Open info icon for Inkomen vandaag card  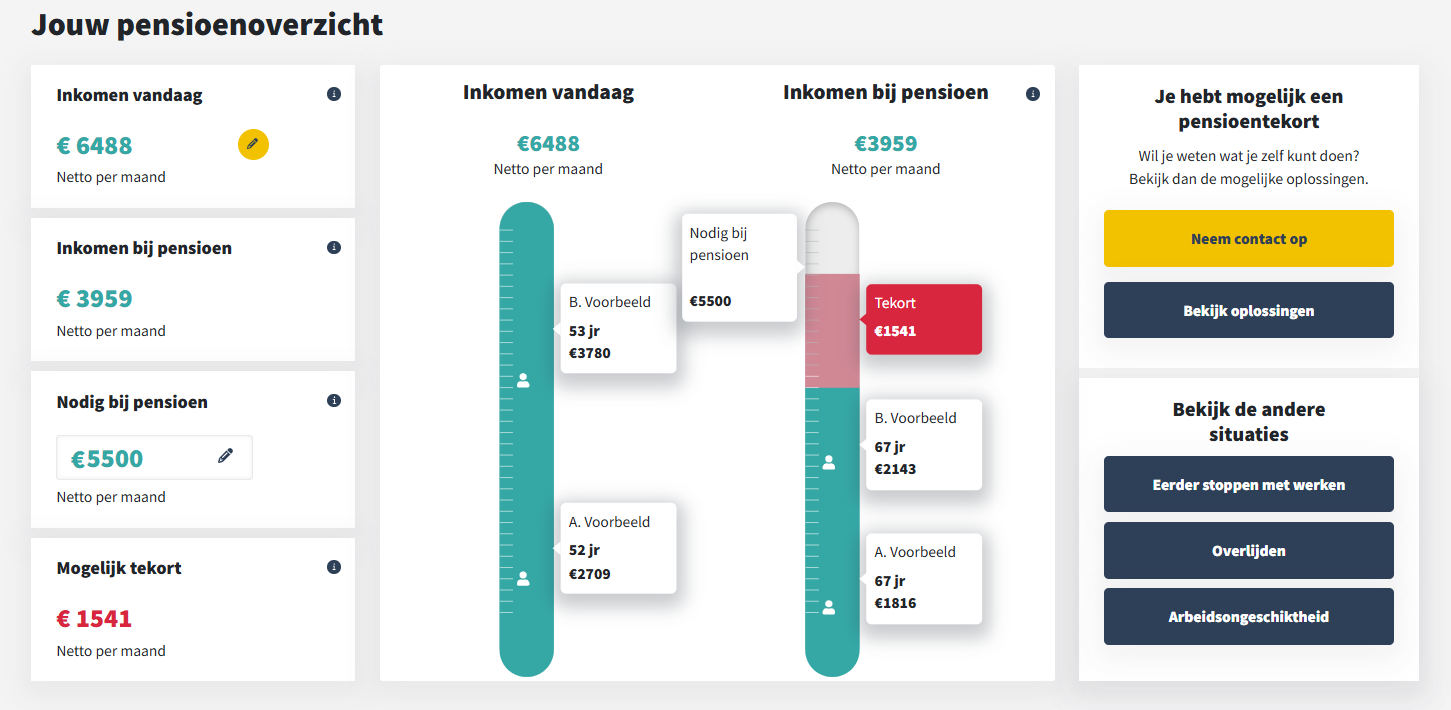[x=334, y=94]
